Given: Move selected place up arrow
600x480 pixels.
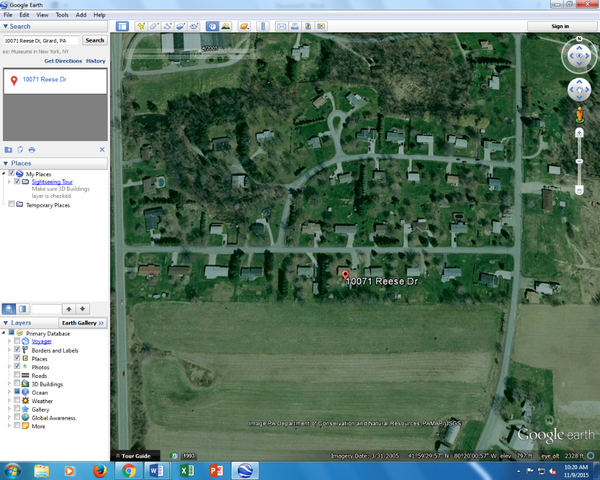Looking at the screenshot, I should 69,309.
